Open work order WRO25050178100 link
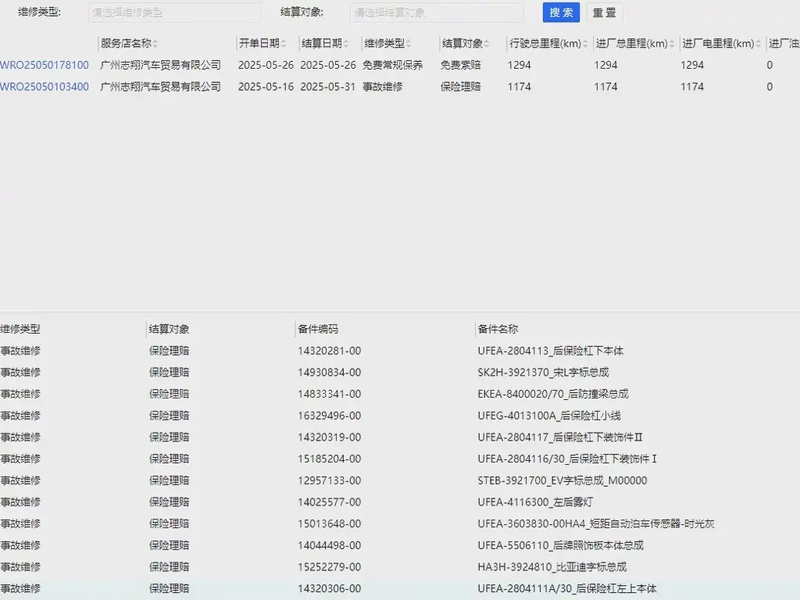The width and height of the screenshot is (800, 600). pos(44,65)
